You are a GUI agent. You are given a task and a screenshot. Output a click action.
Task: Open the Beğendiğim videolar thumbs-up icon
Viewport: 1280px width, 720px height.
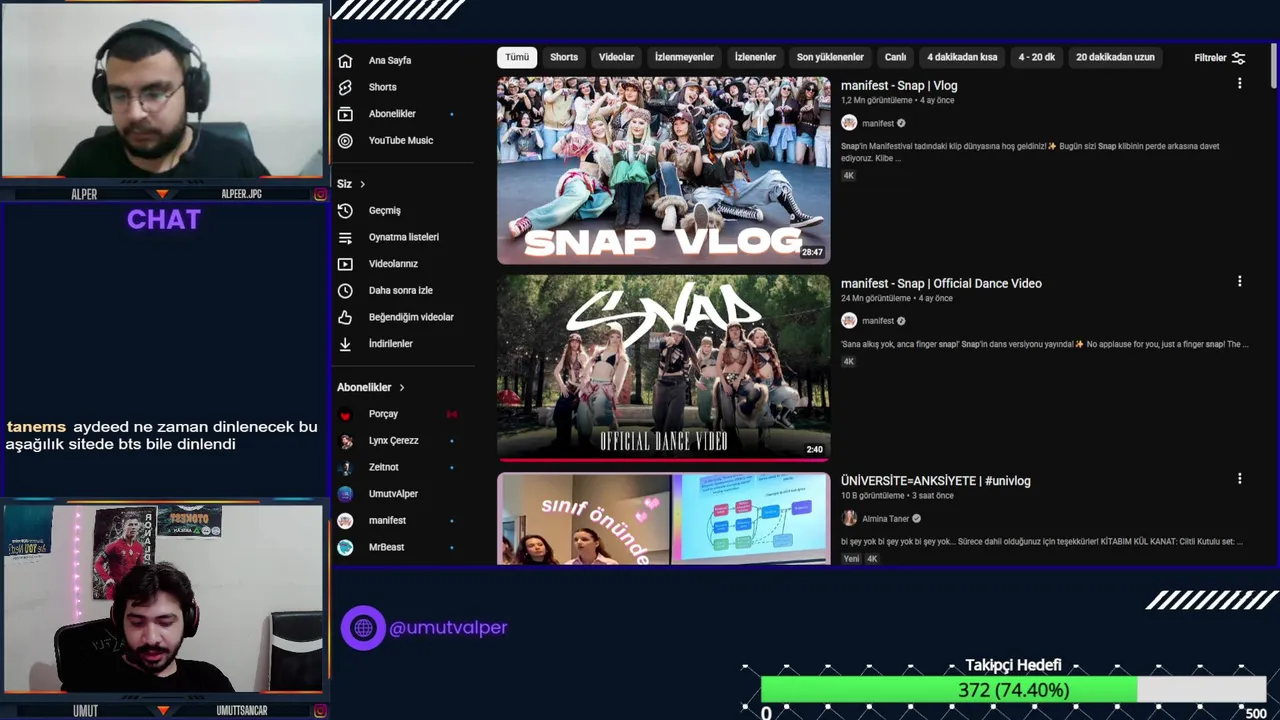click(345, 317)
